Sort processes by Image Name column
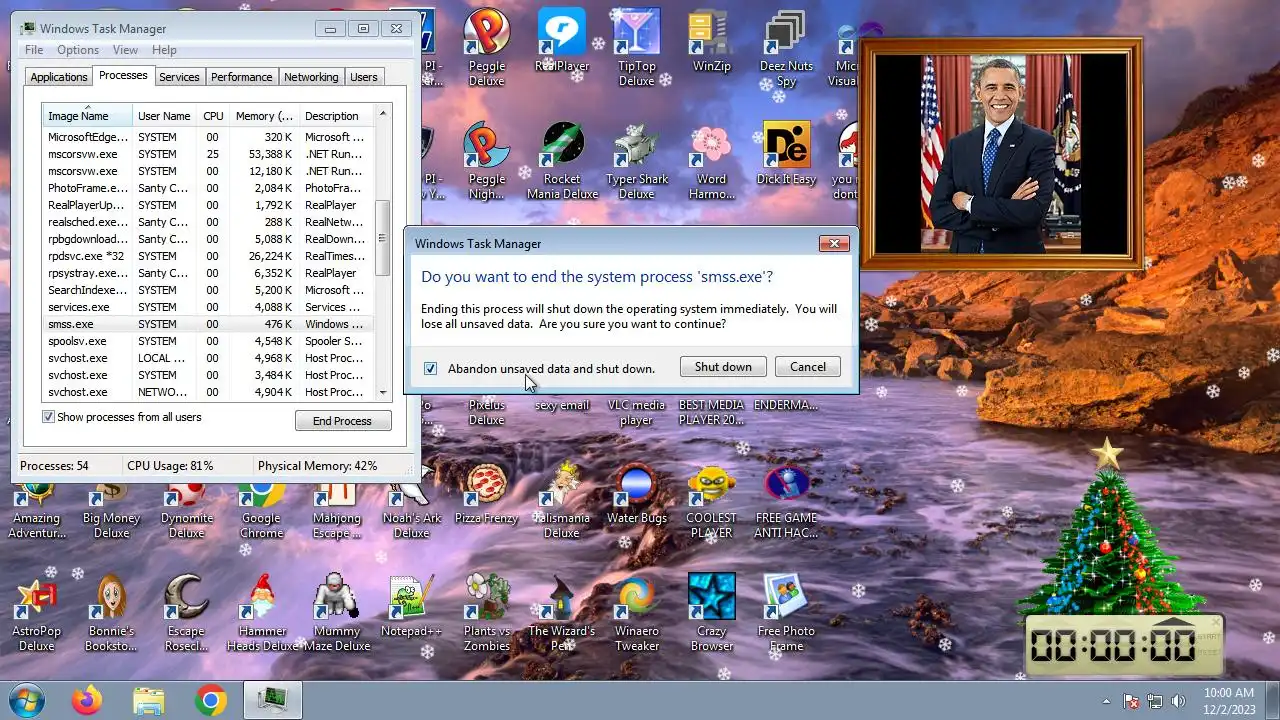Screen dimensions: 1280x720 coord(87,116)
